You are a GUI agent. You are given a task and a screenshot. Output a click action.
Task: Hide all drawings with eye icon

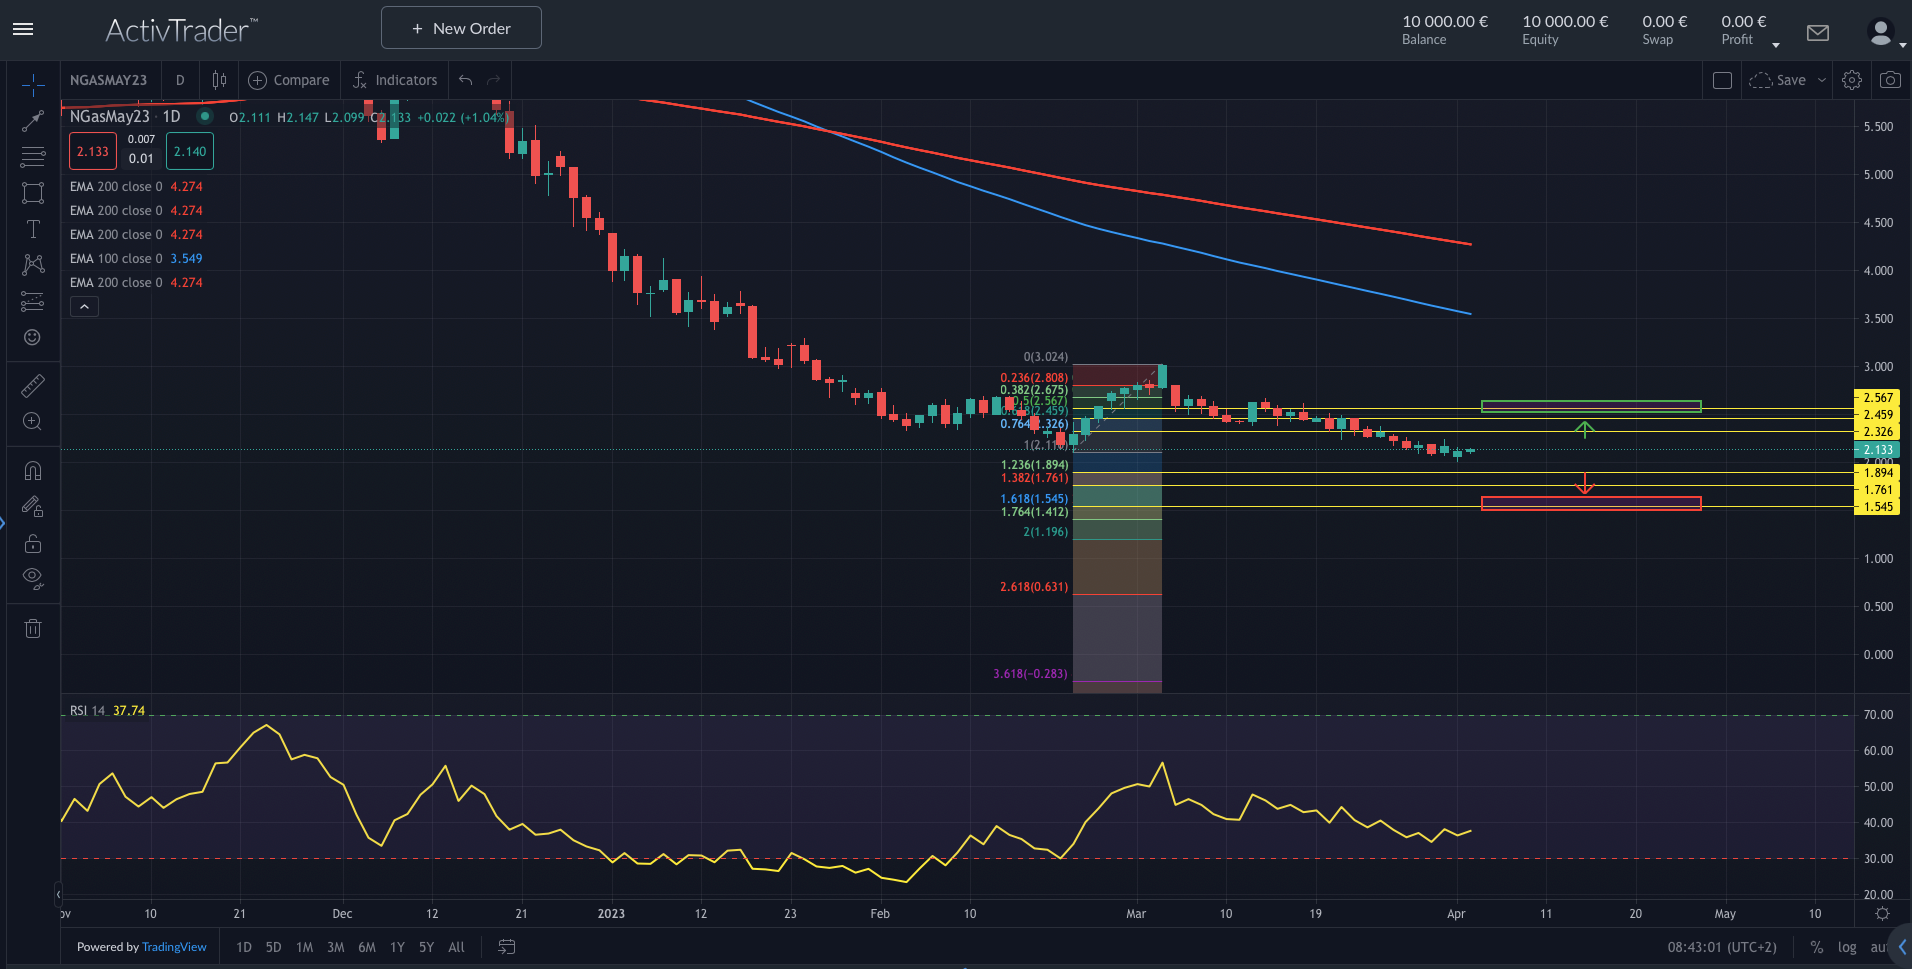tap(33, 577)
